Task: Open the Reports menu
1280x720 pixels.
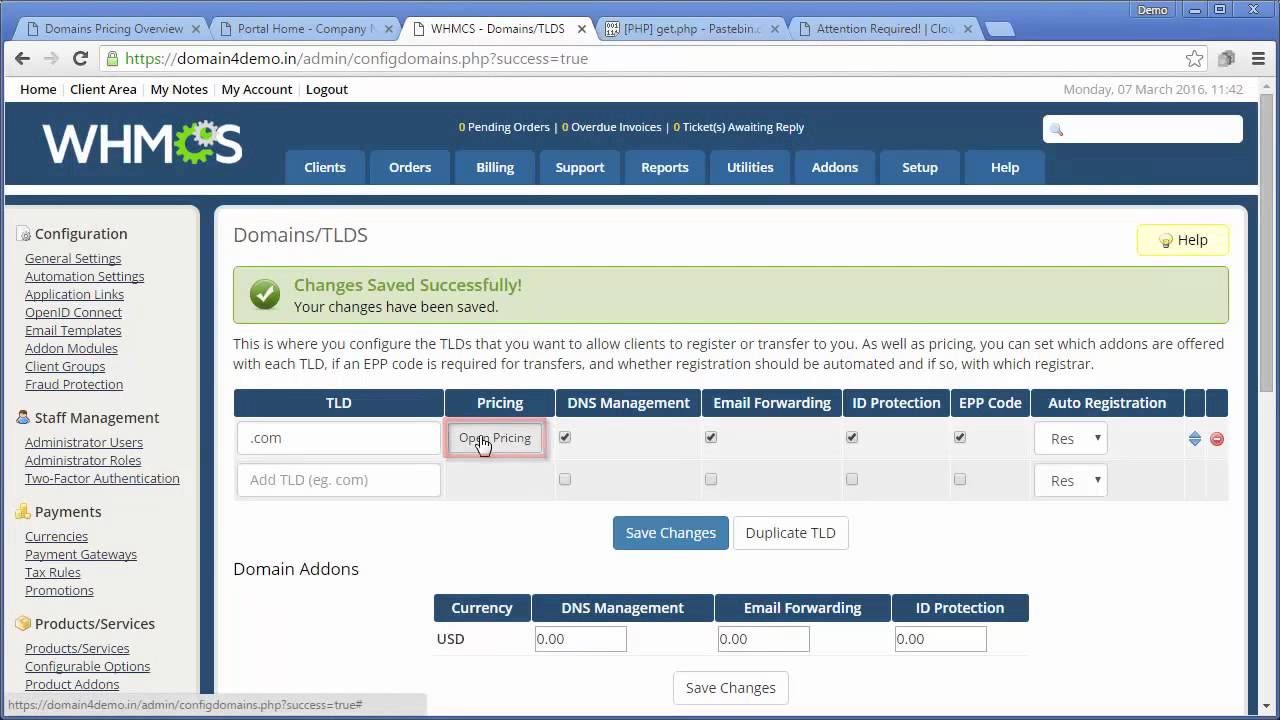Action: click(665, 167)
